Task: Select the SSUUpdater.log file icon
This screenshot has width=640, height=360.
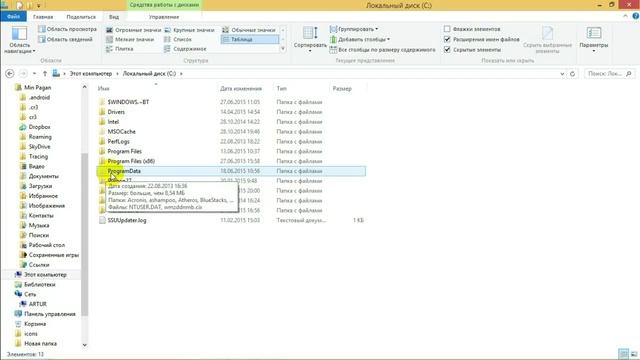Action: pos(102,220)
